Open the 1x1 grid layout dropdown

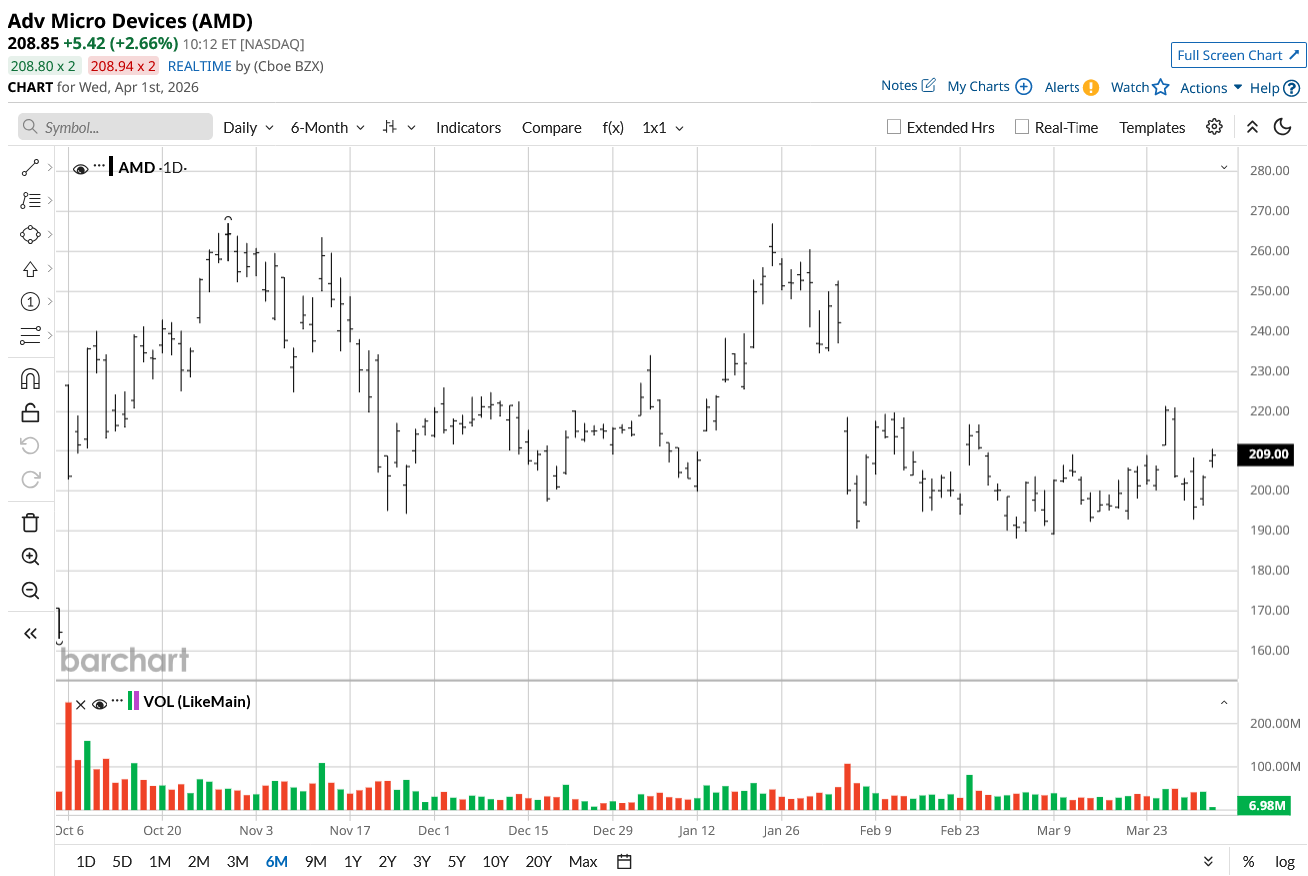663,127
